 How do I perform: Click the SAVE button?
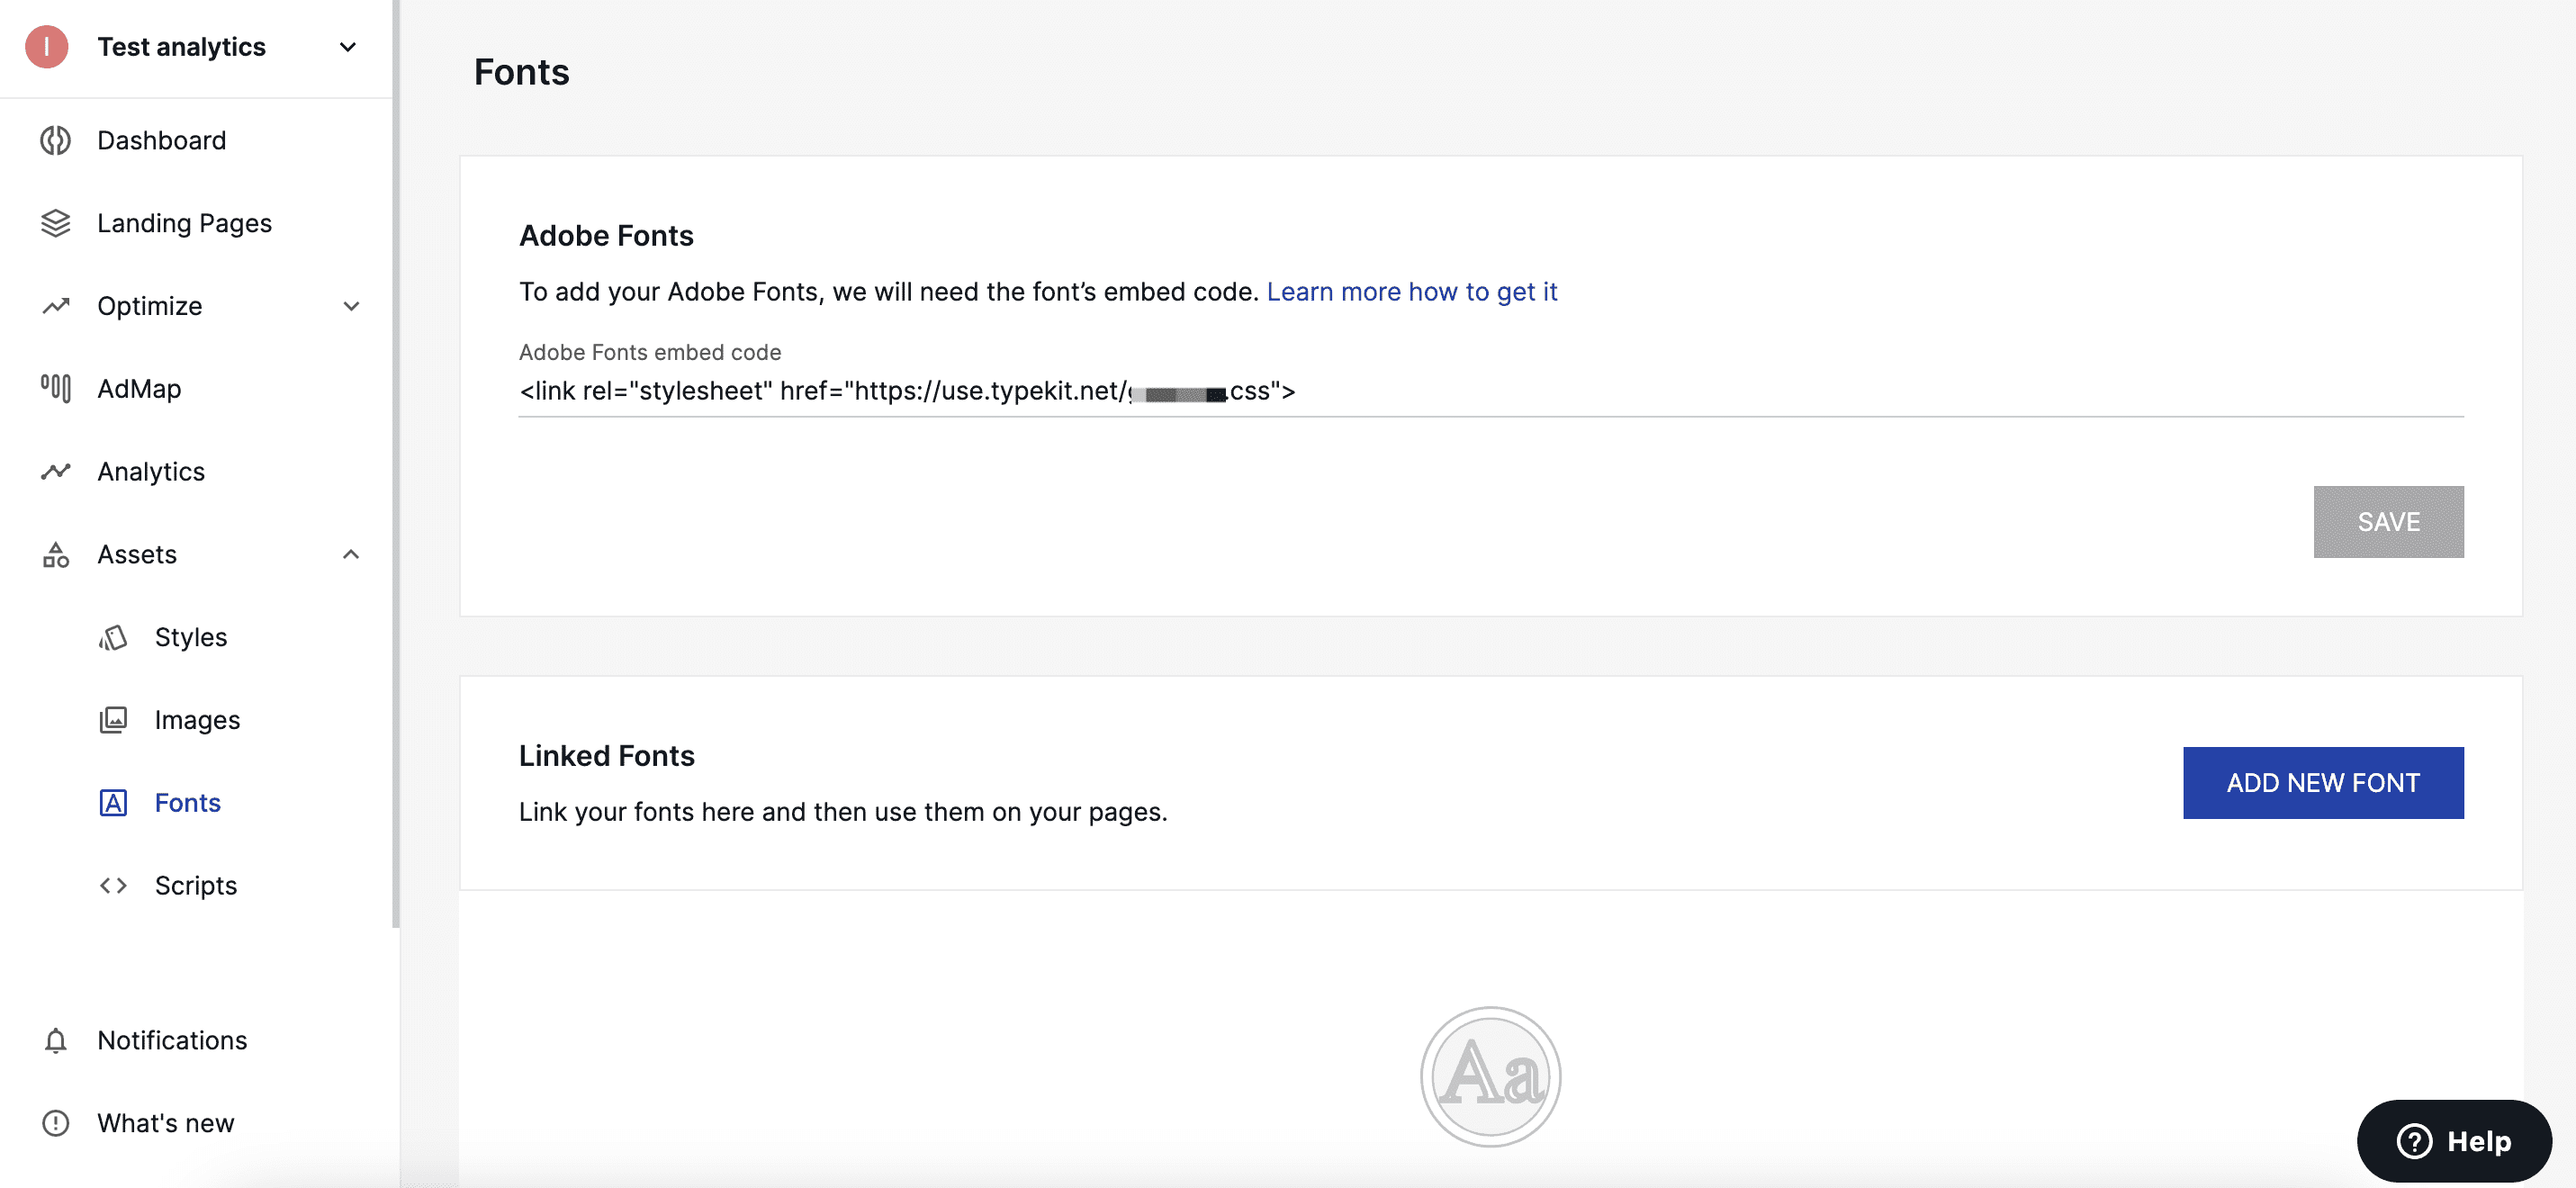[x=2388, y=522]
